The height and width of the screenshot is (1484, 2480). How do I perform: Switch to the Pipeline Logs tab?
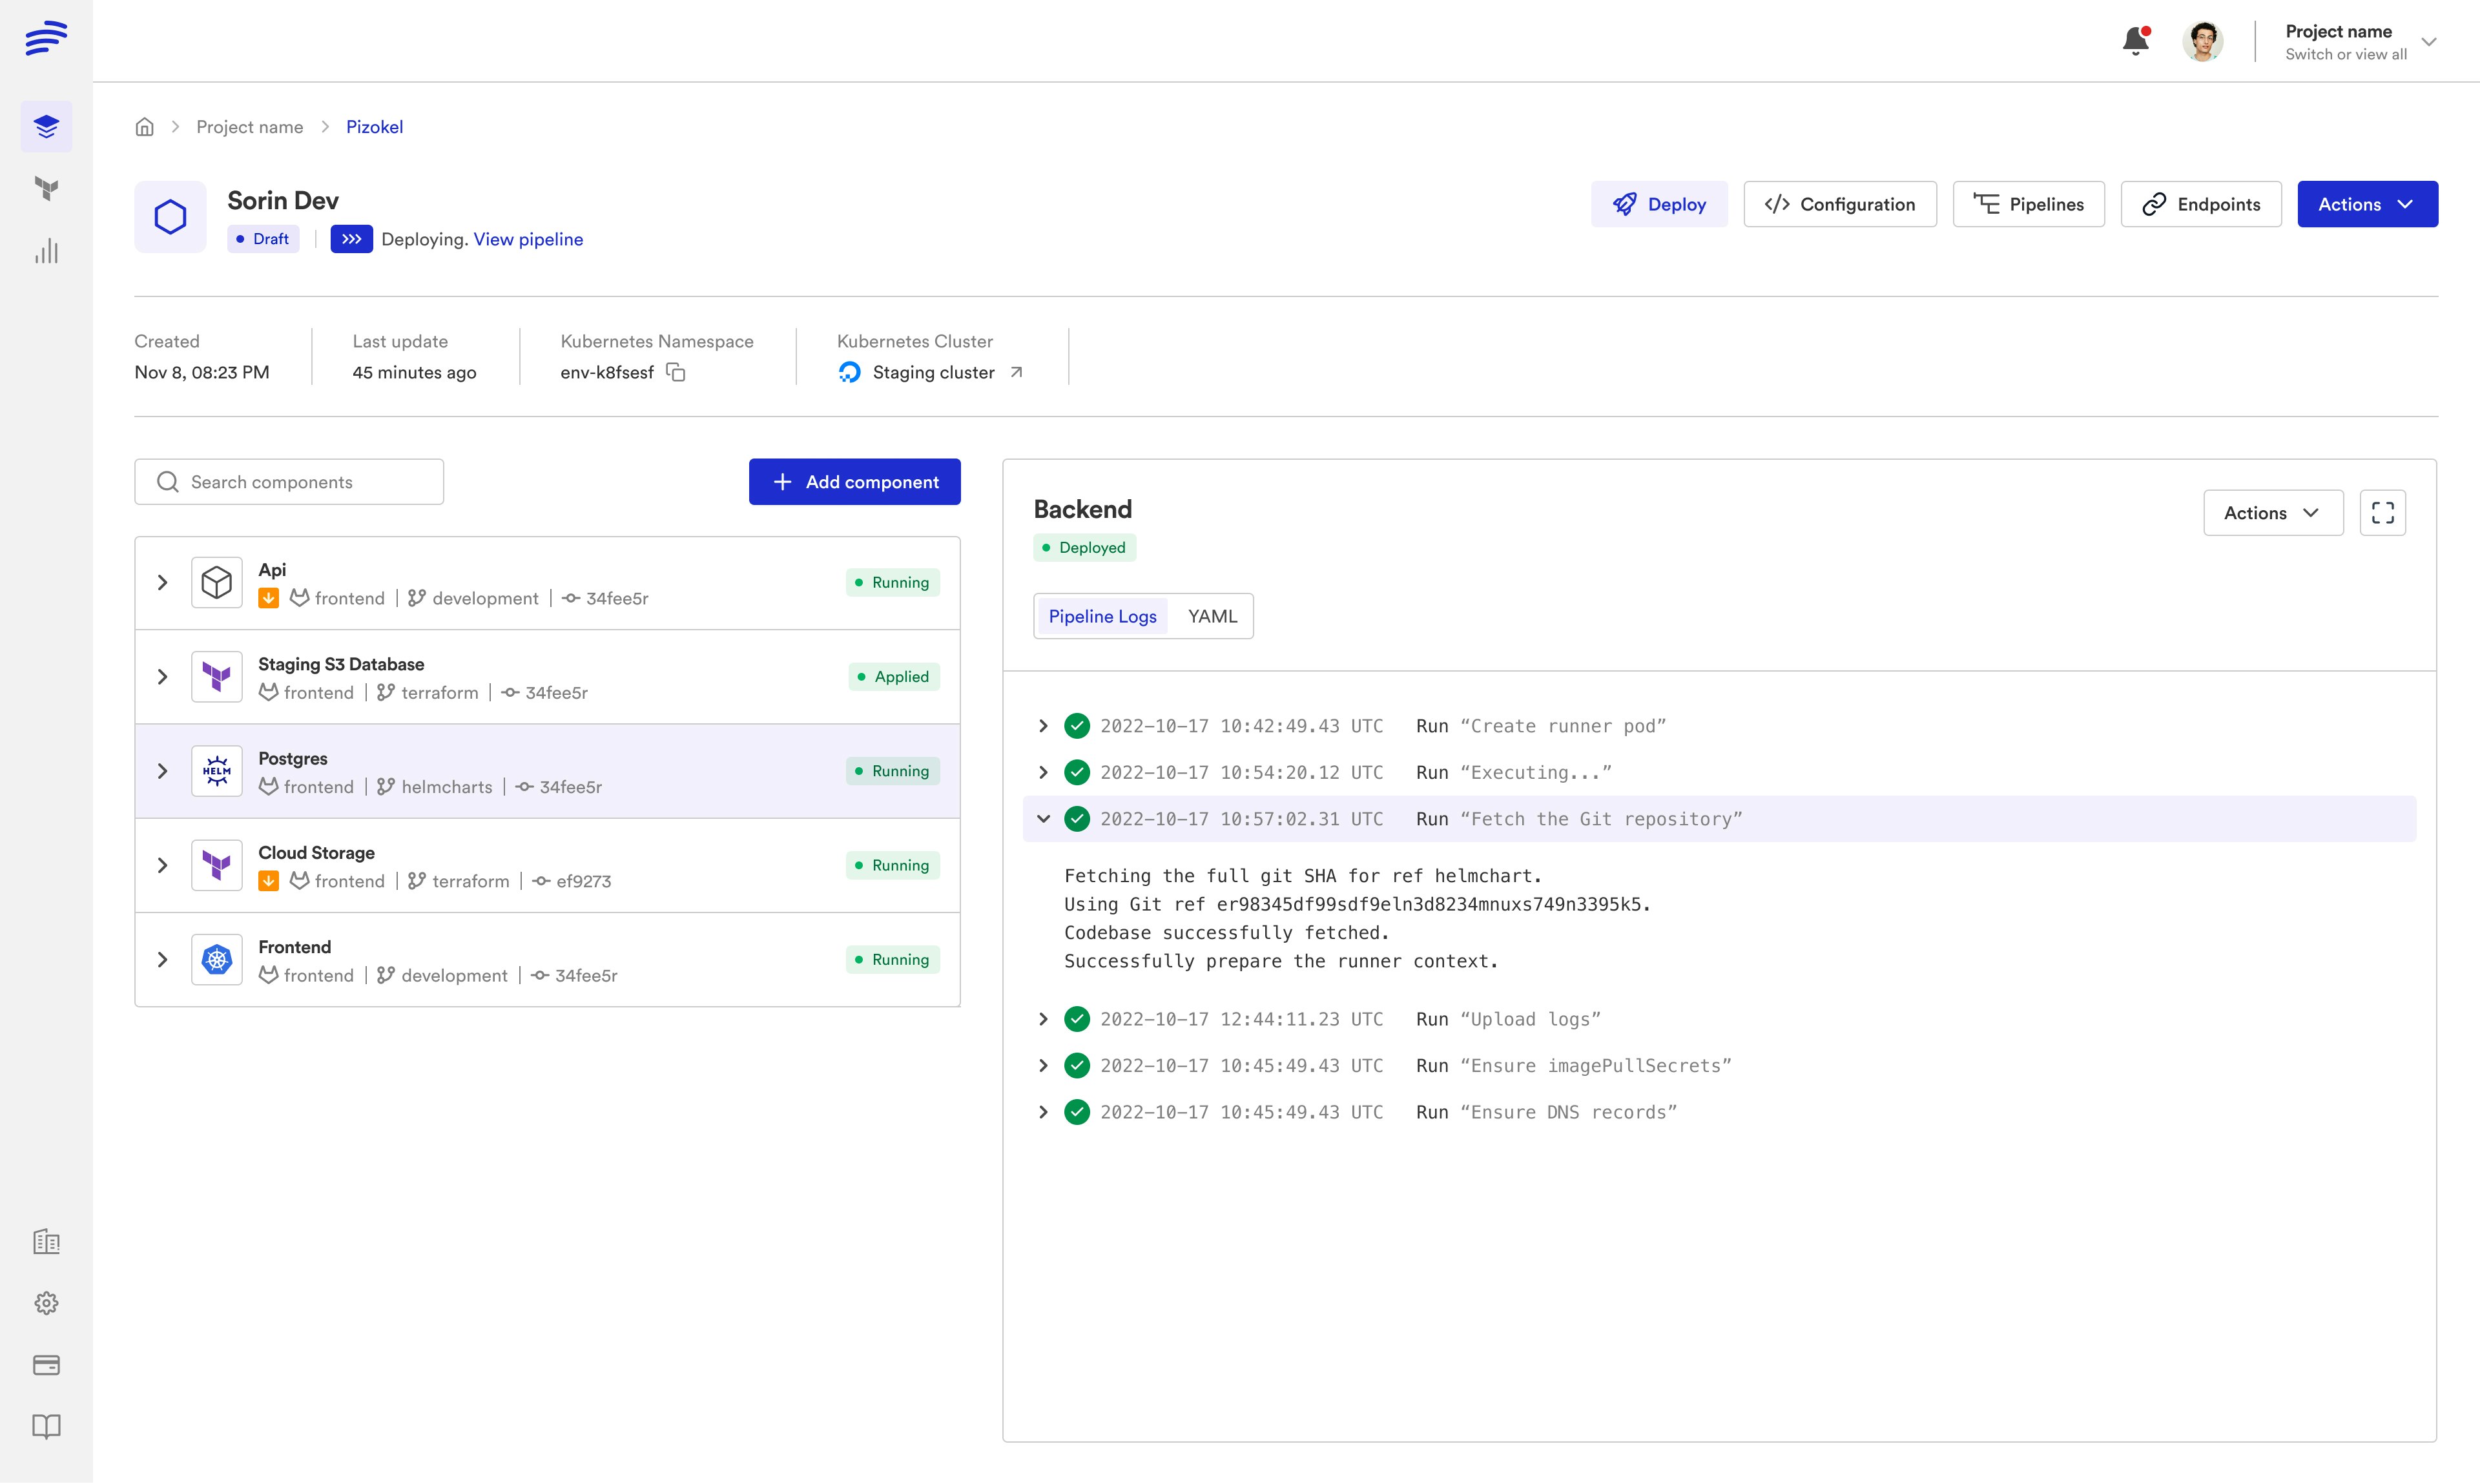[x=1102, y=616]
